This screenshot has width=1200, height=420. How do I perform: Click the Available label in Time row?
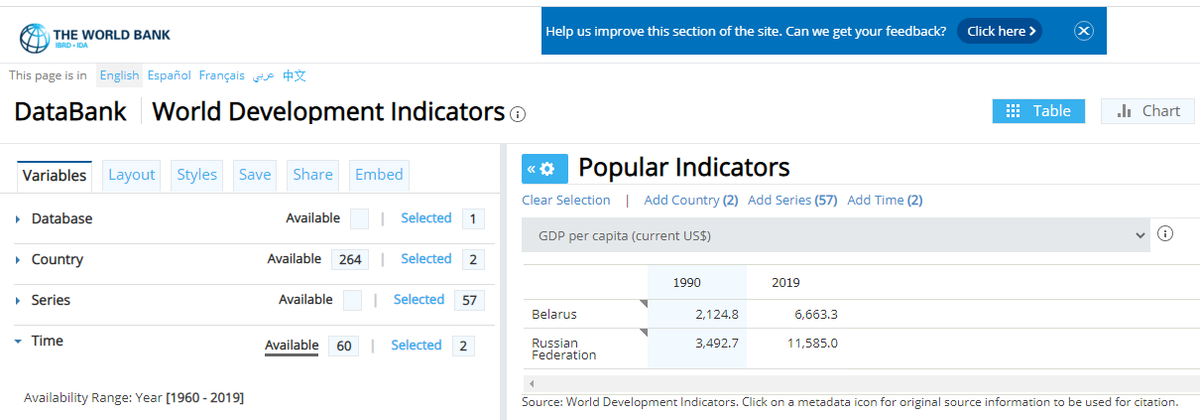pyautogui.click(x=291, y=346)
